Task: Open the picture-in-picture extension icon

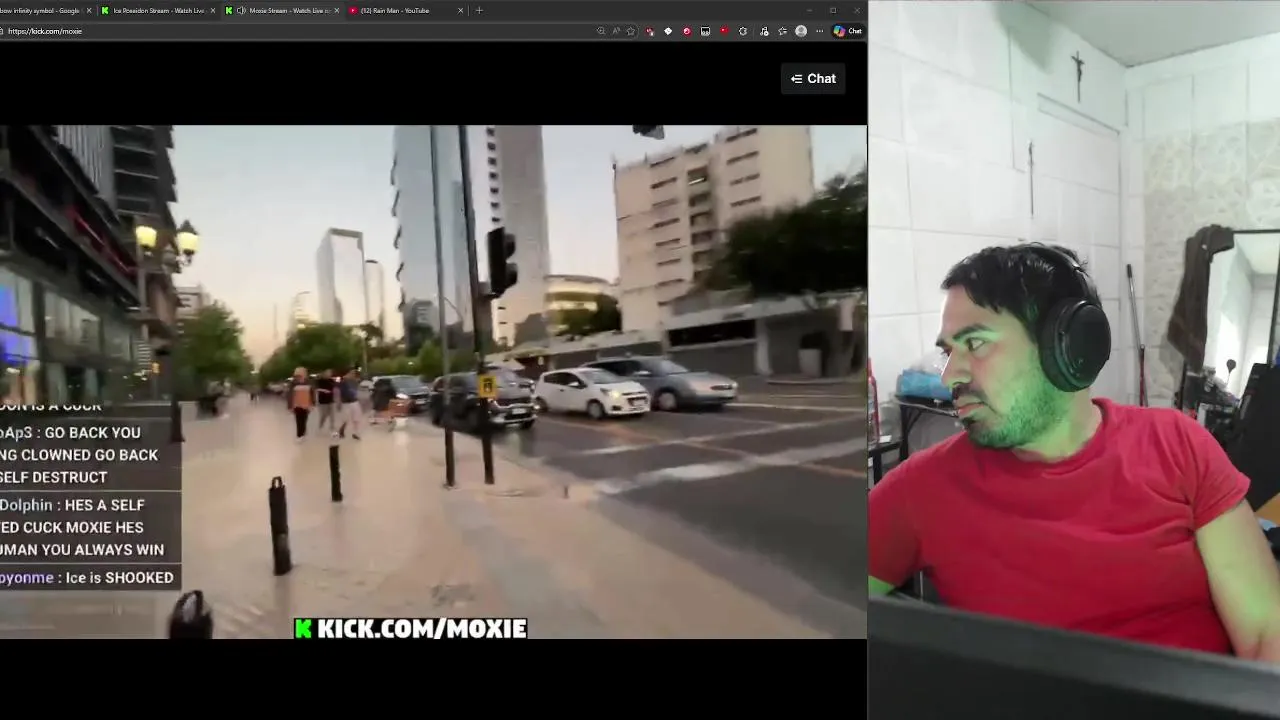Action: (x=705, y=31)
